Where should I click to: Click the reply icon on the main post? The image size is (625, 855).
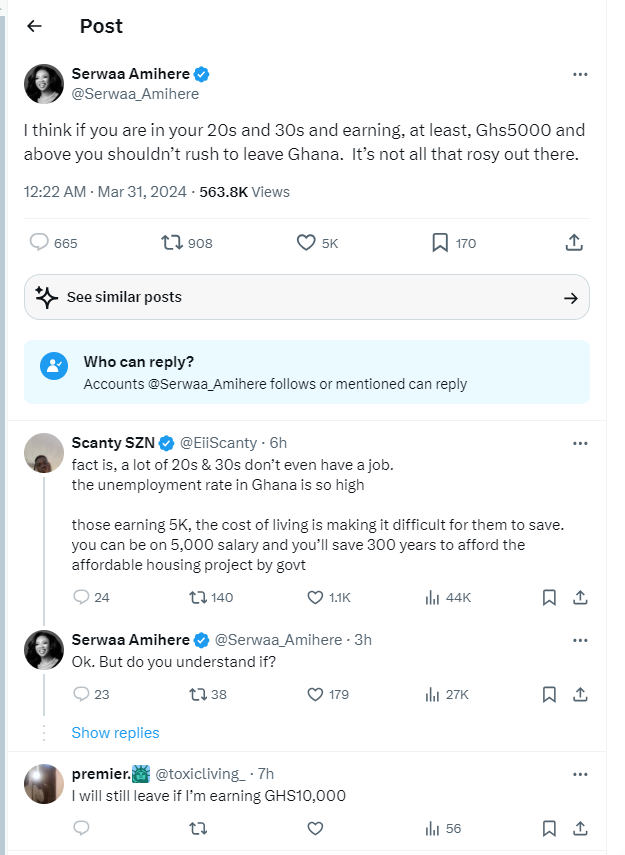40,243
